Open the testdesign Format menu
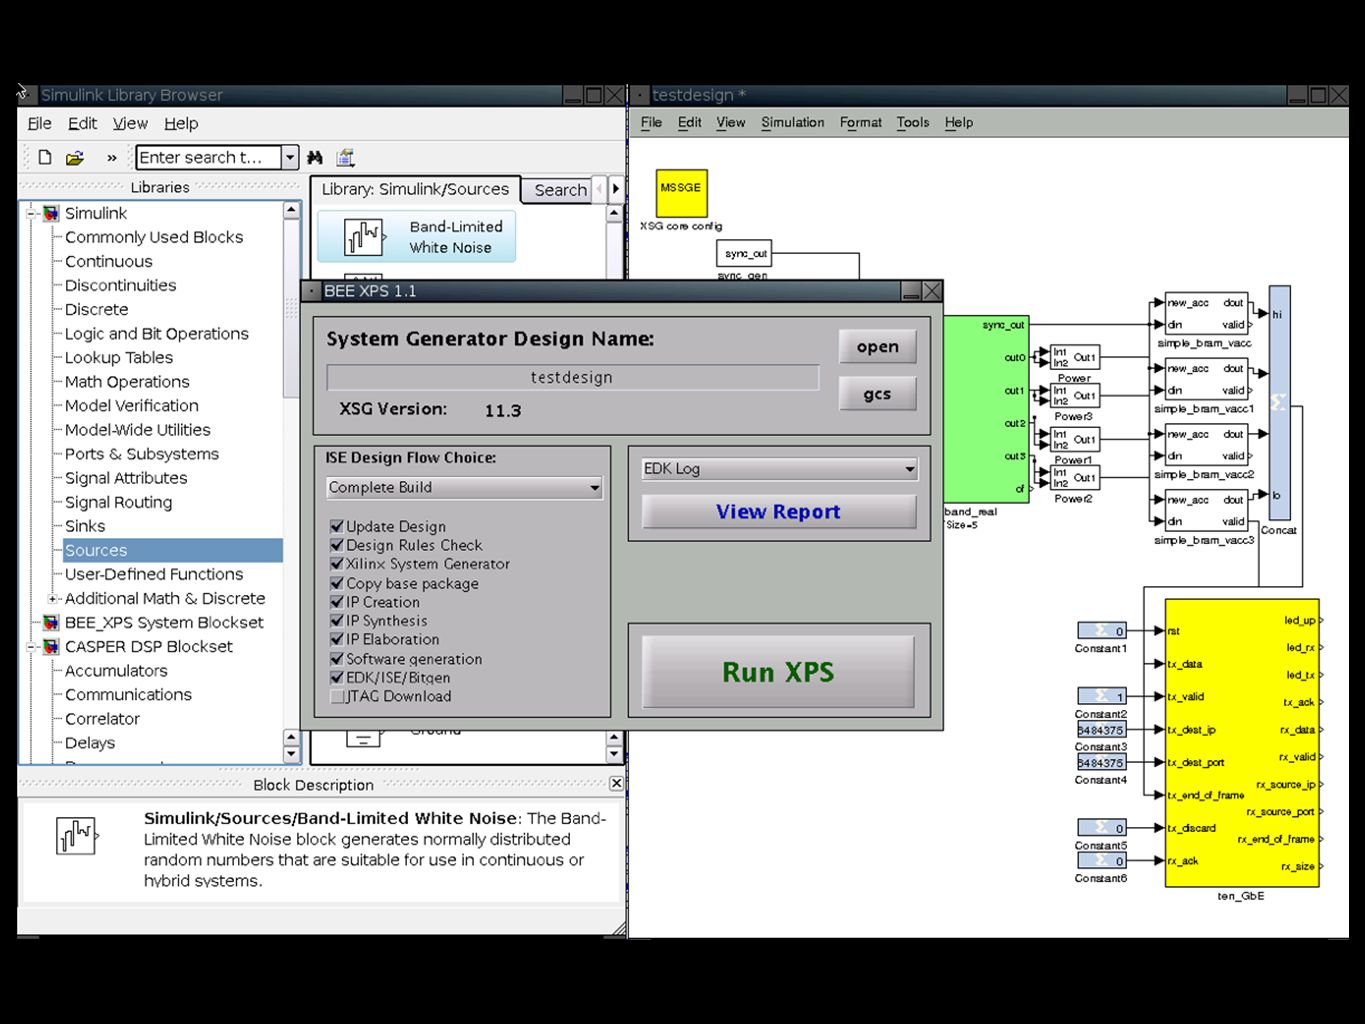The image size is (1365, 1024). [860, 122]
